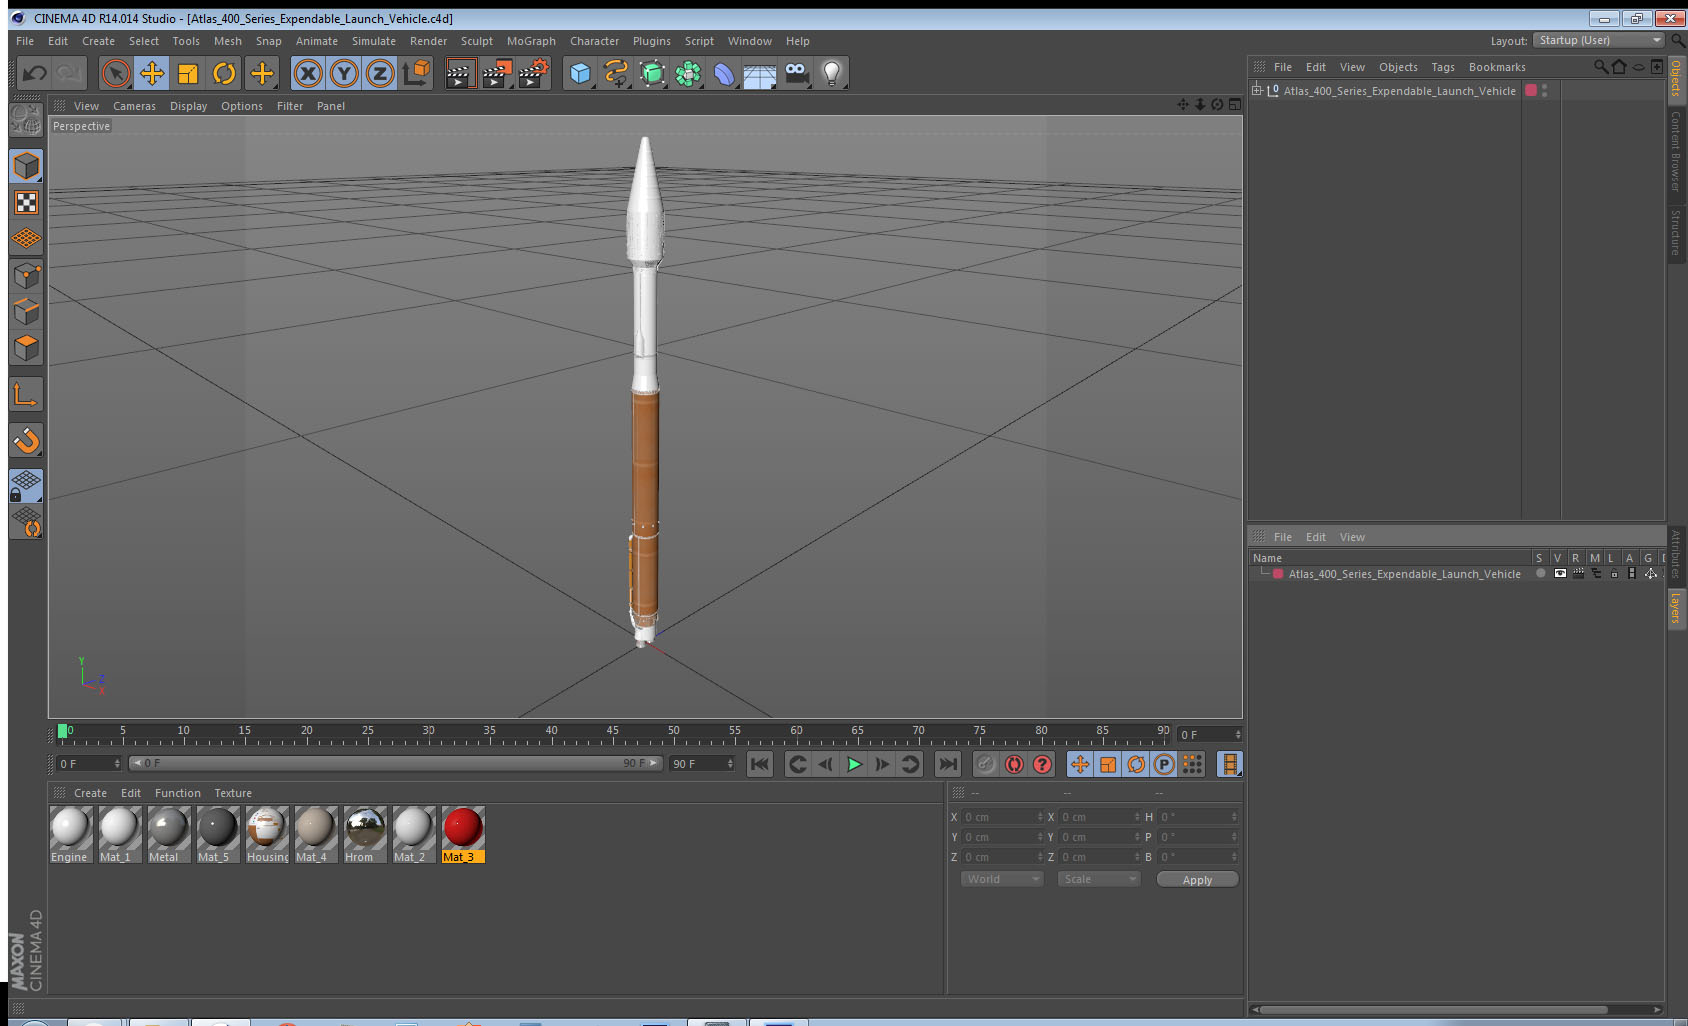
Task: Open the last-used tool dropdown plus icon
Action: click(262, 73)
